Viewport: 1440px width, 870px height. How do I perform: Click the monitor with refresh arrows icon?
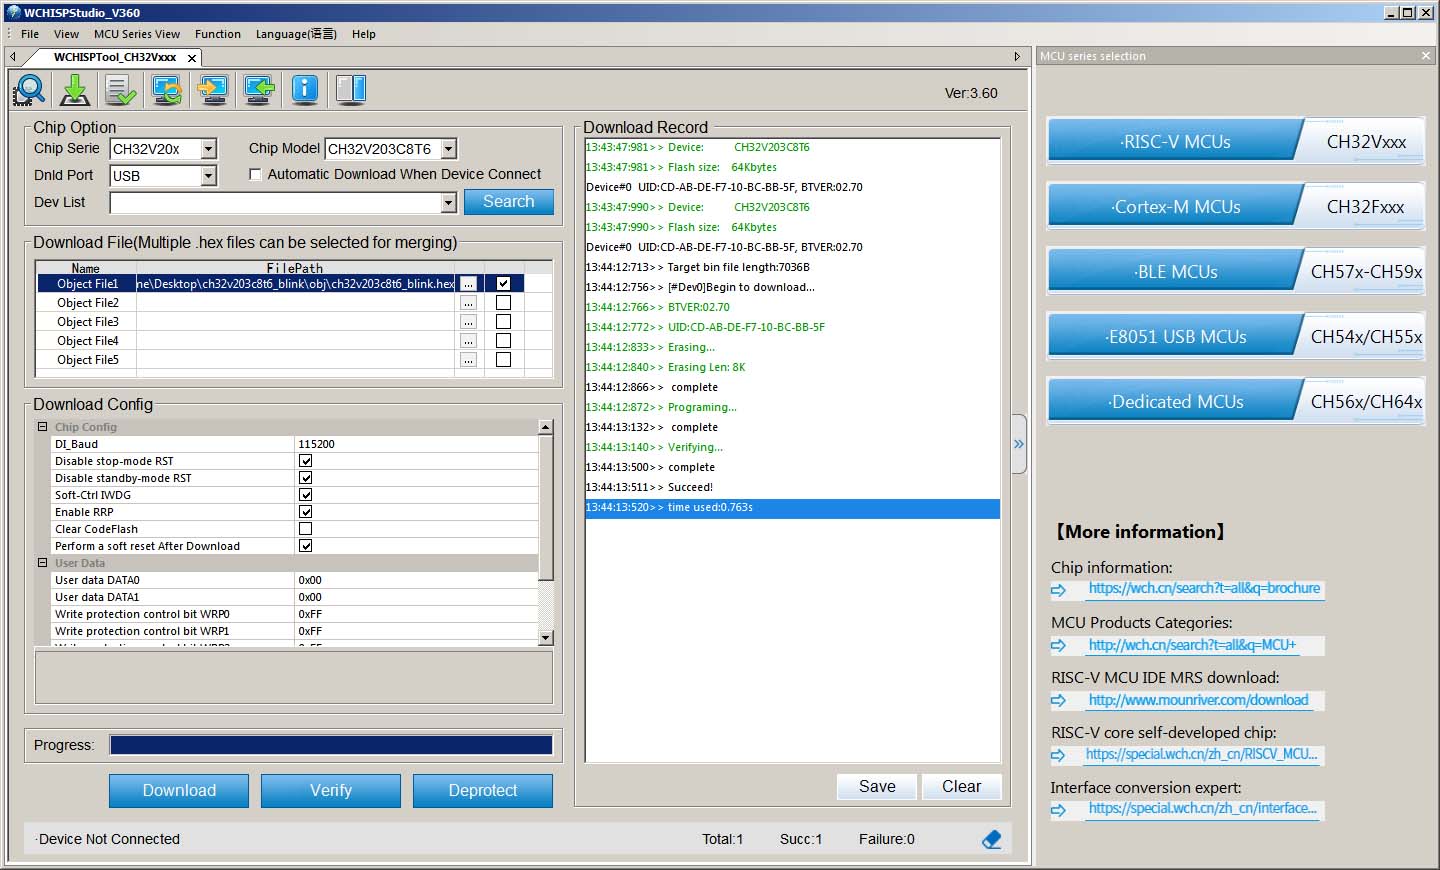tap(167, 90)
